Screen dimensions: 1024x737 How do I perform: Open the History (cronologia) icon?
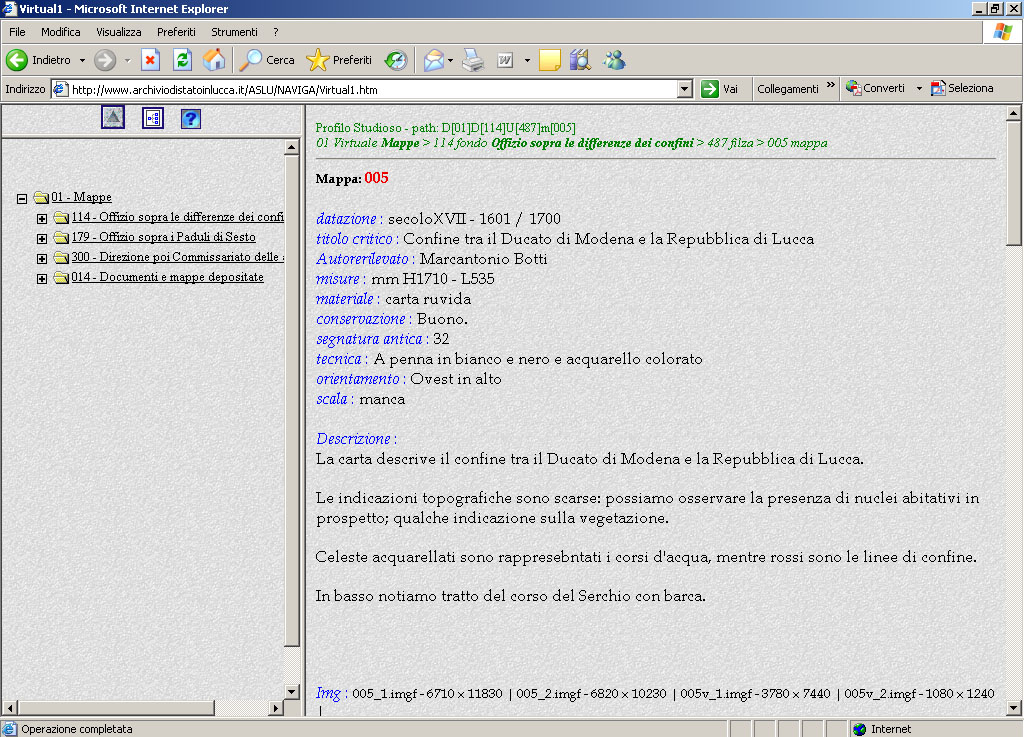397,60
